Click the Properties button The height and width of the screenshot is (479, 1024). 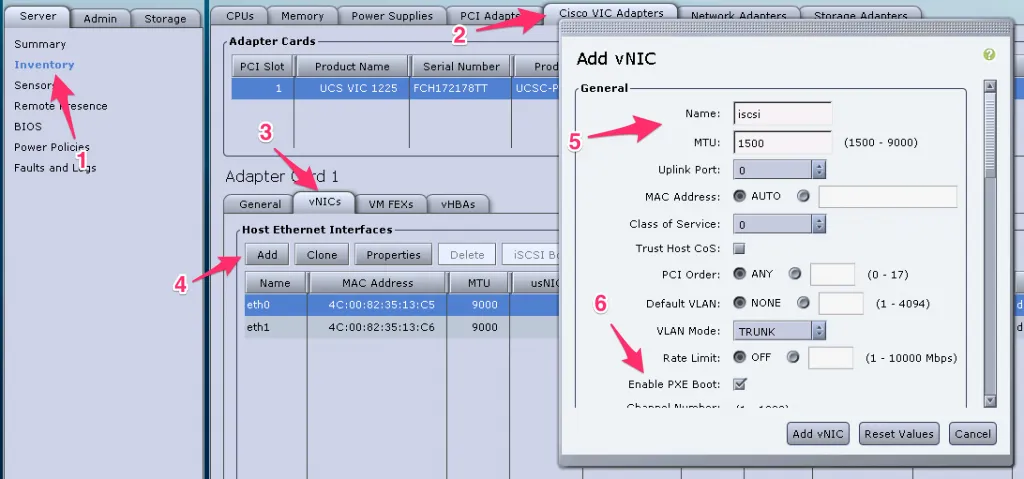pos(393,255)
